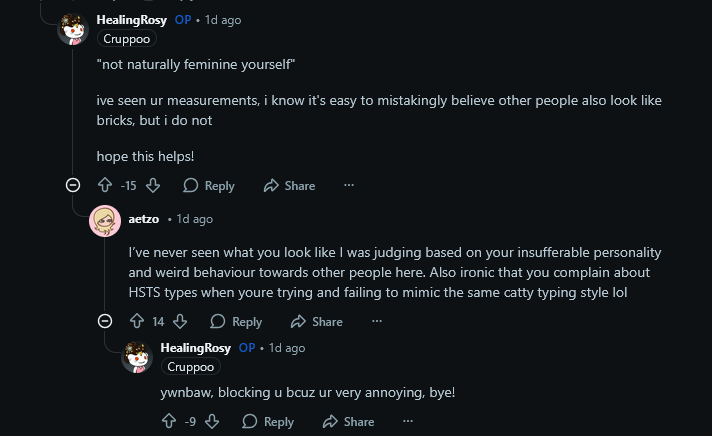Image resolution: width=712 pixels, height=436 pixels.
Task: Open more options on the -15 comment
Action: [349, 185]
